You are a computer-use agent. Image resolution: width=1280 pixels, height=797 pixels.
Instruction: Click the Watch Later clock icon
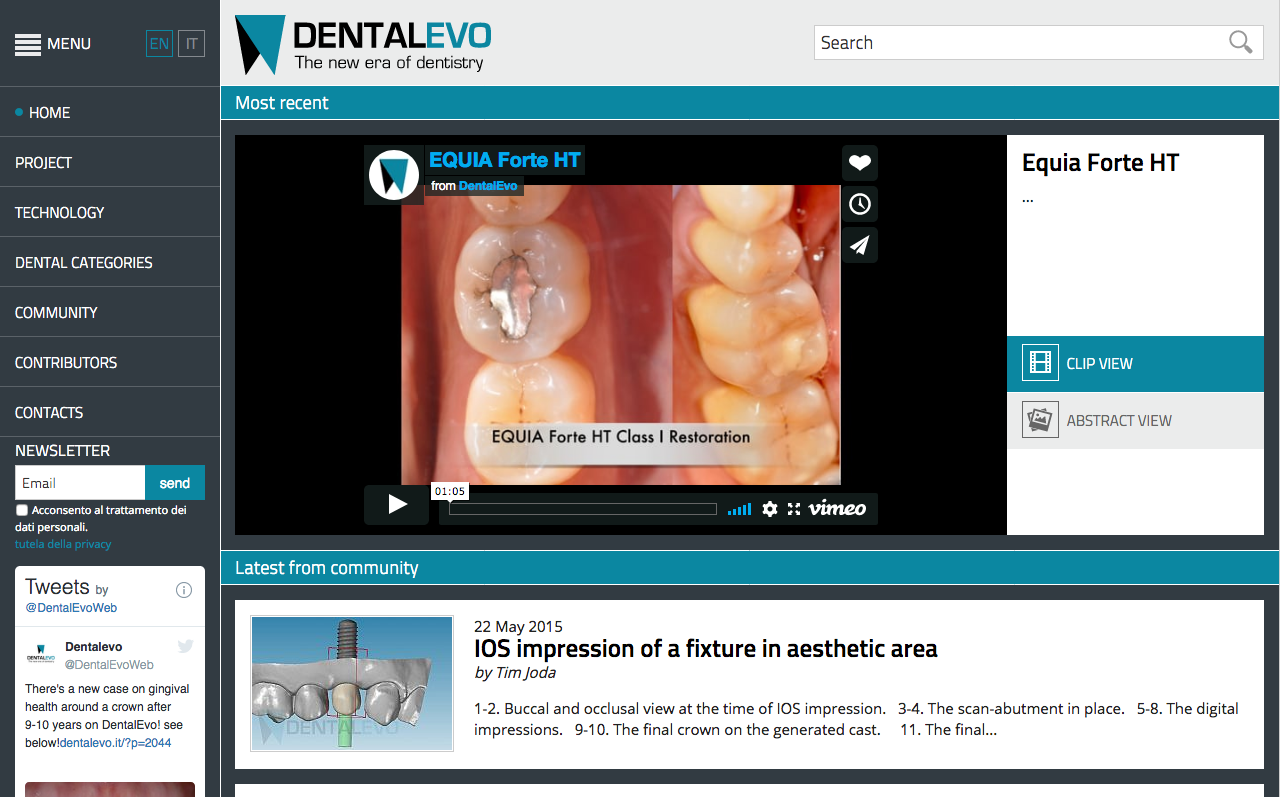(860, 204)
